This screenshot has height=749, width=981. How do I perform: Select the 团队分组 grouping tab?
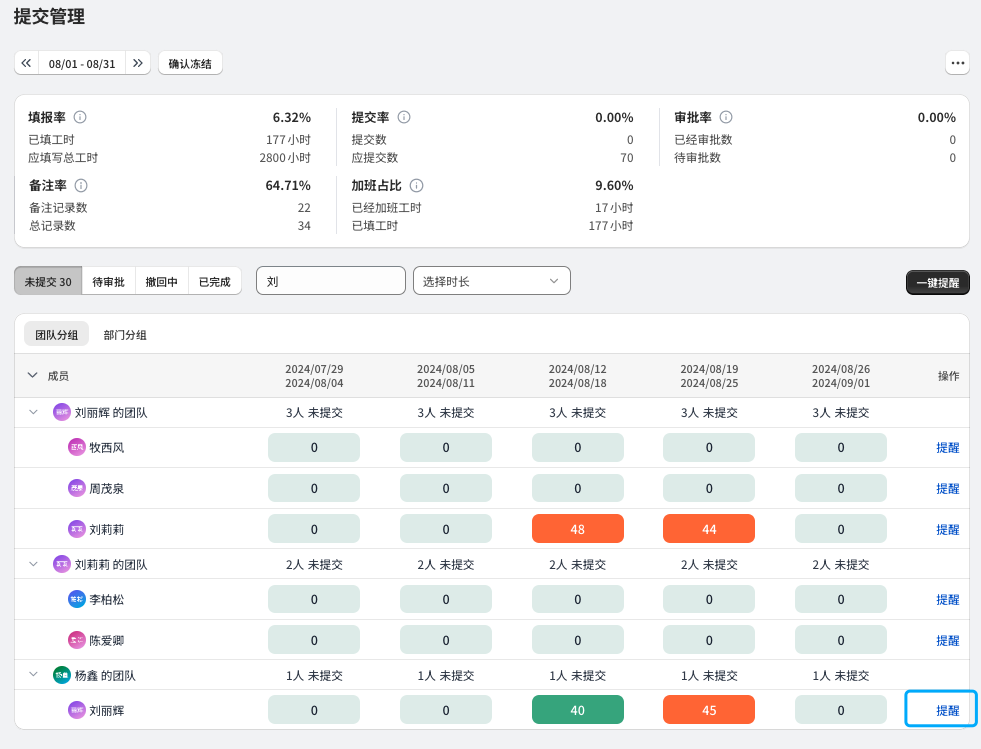tap(56, 335)
